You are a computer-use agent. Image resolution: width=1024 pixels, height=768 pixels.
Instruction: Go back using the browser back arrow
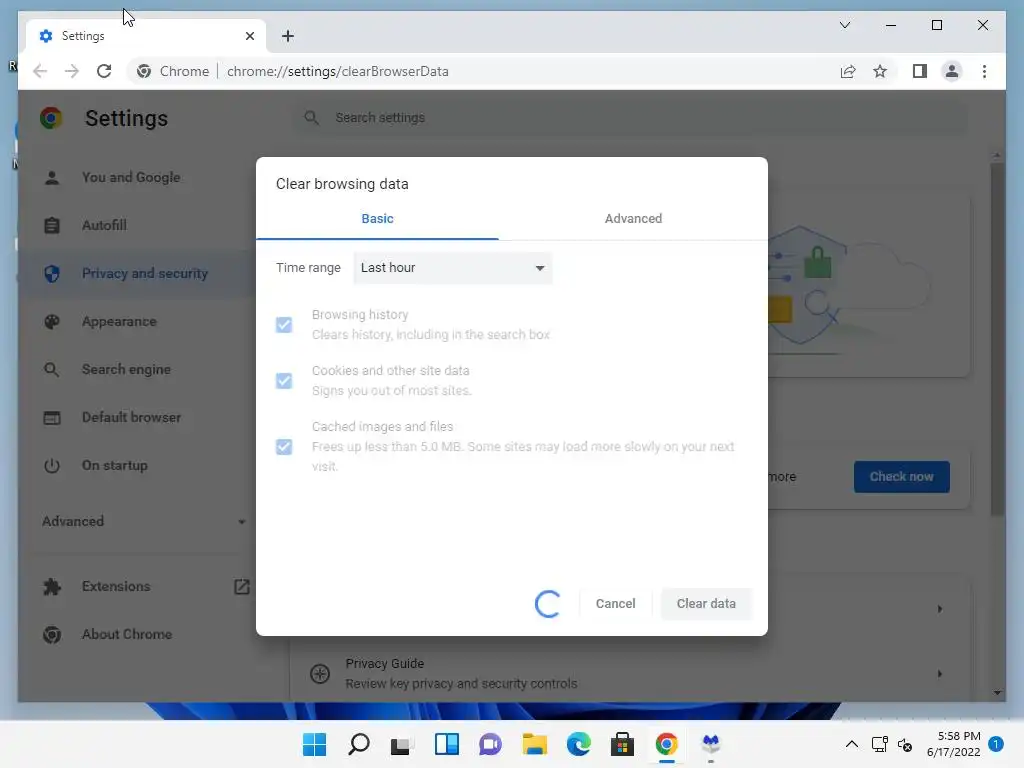pos(40,71)
